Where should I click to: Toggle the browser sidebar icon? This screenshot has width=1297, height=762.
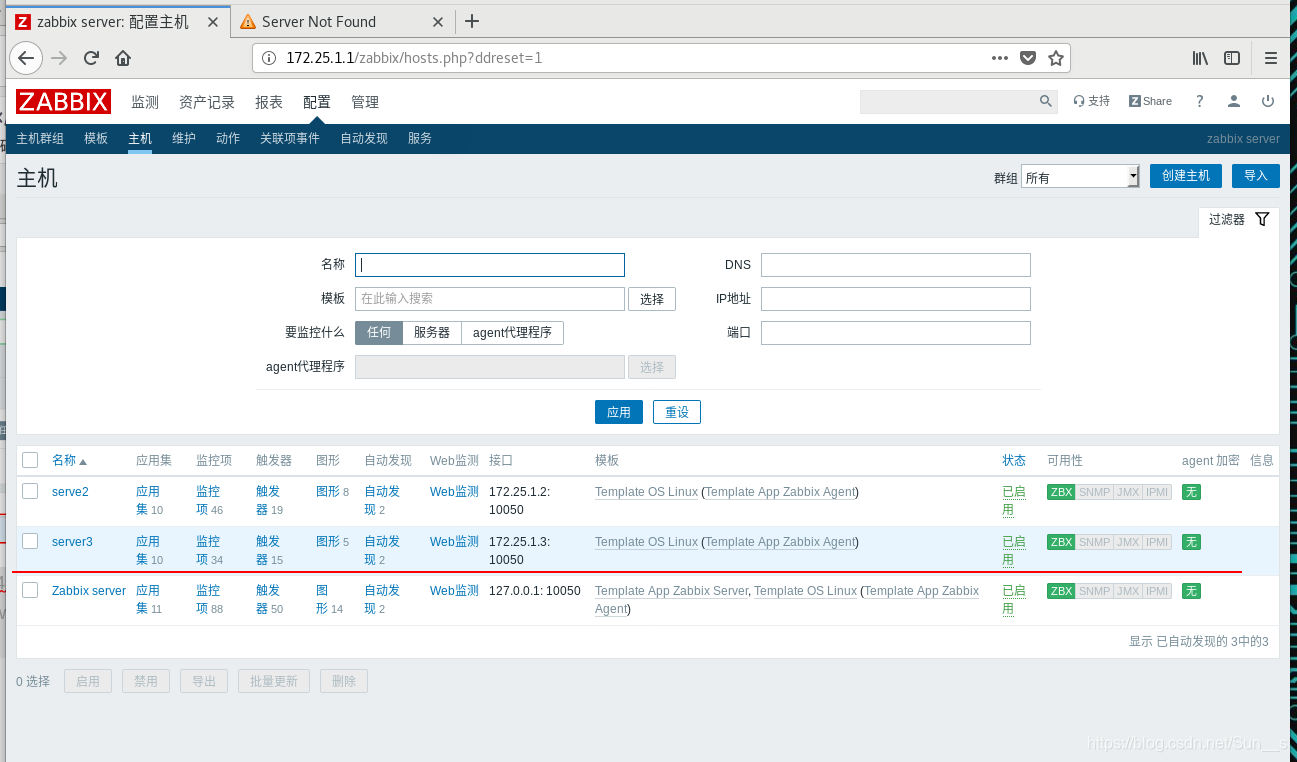click(1232, 58)
